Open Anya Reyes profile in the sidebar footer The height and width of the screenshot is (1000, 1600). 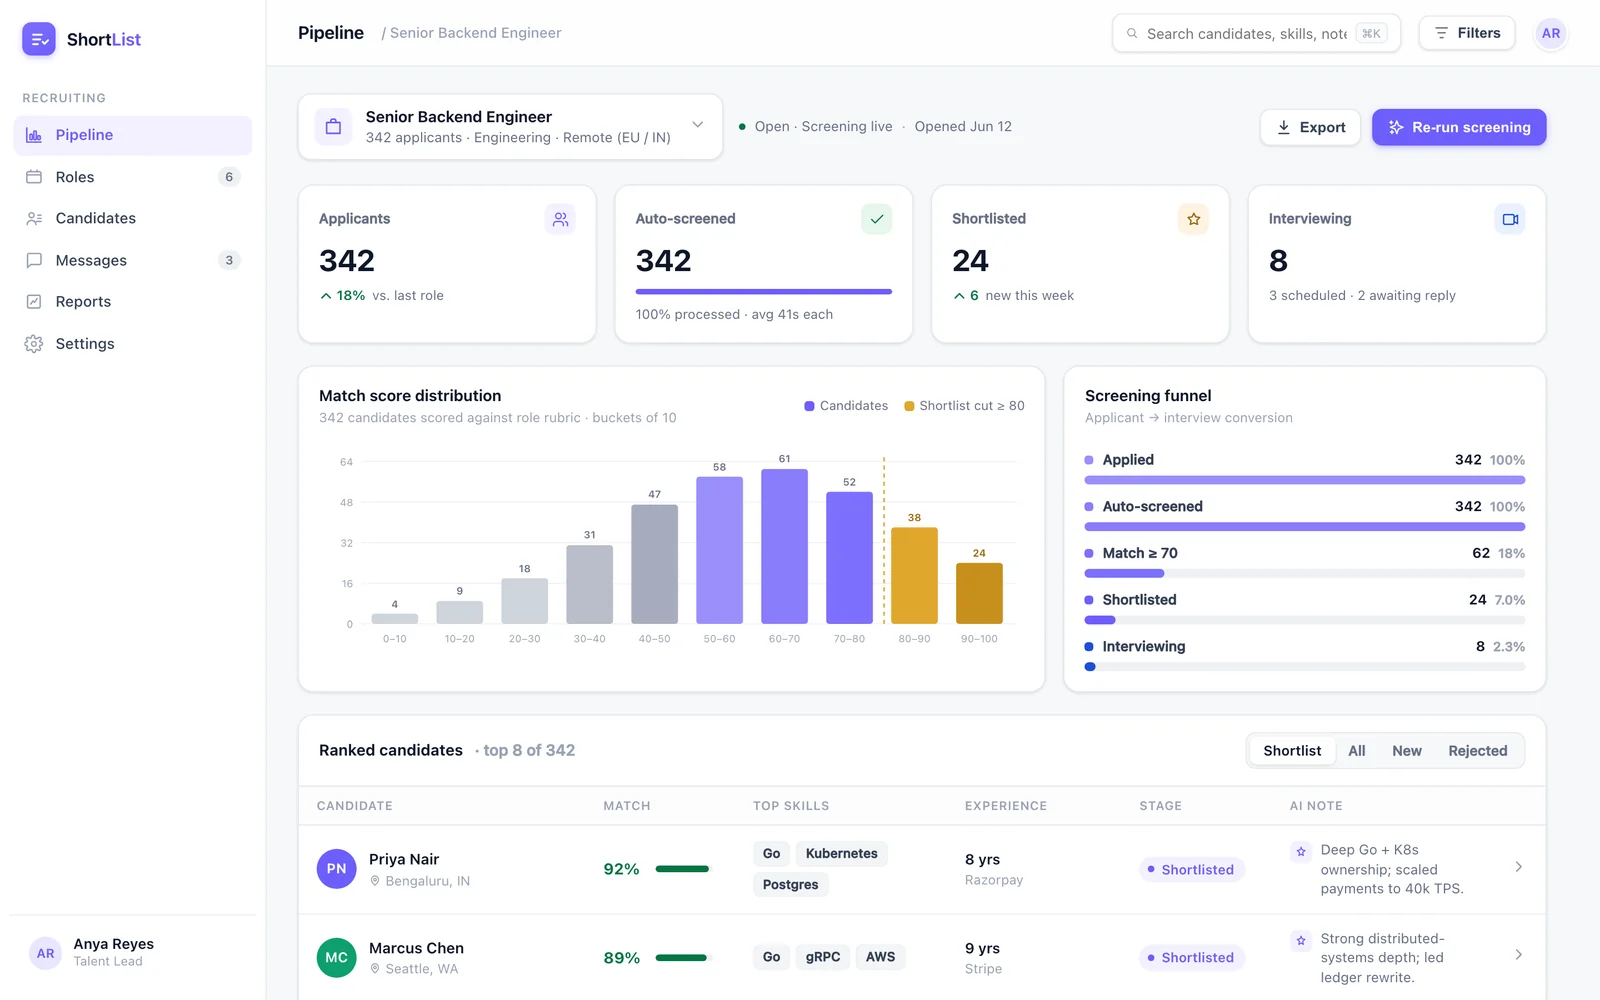(x=131, y=953)
